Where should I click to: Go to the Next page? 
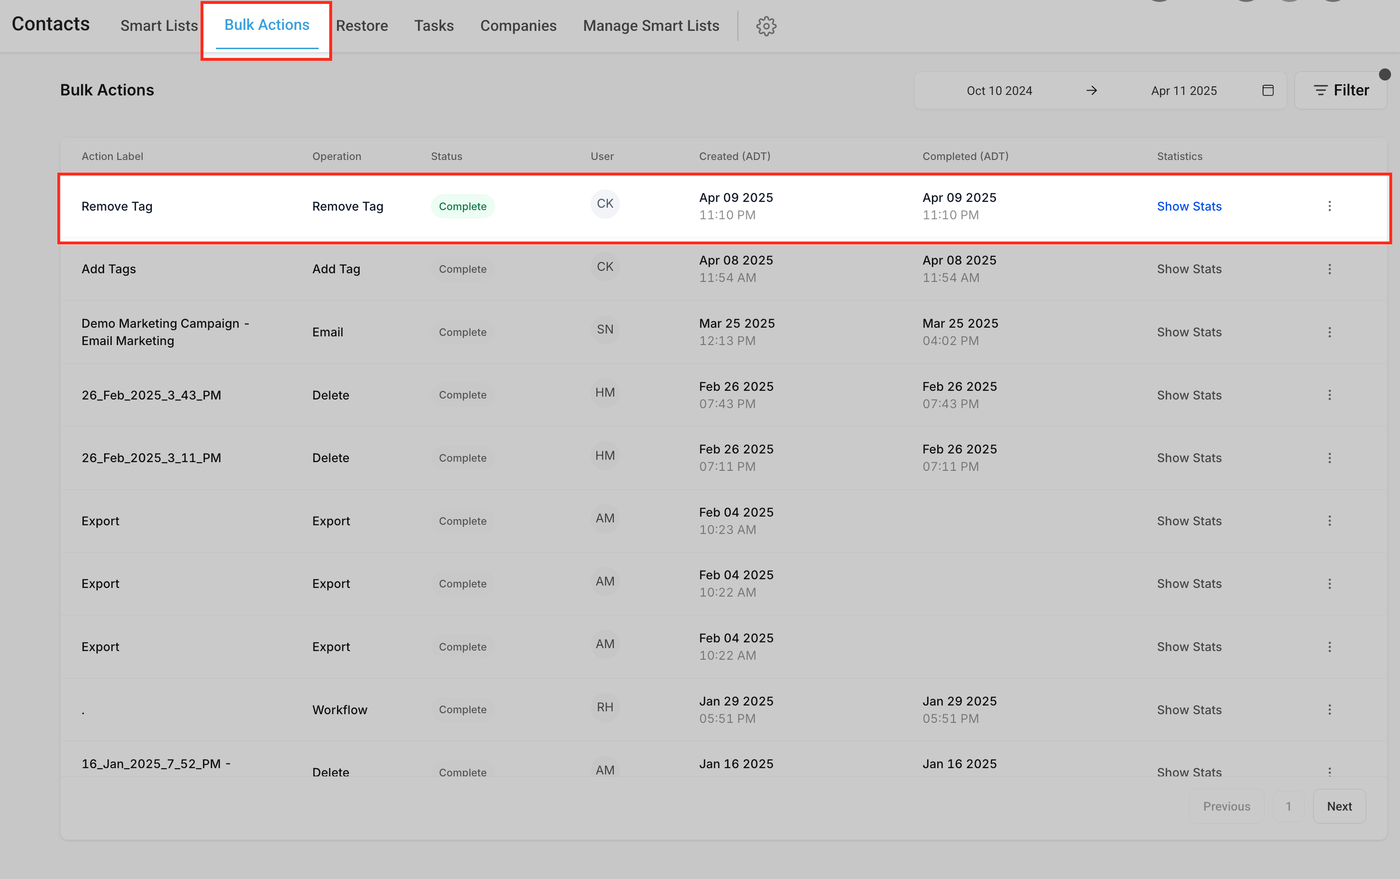[1339, 806]
